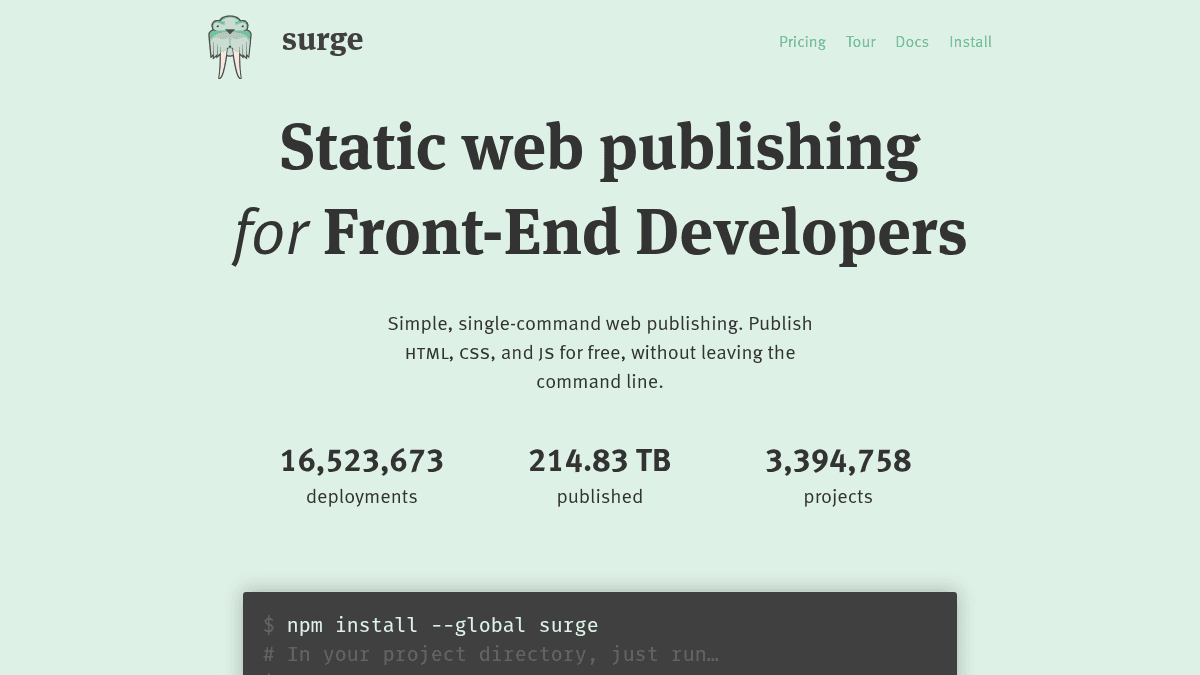Click the surge brand name
Screen dimensions: 1200x675
point(322,41)
